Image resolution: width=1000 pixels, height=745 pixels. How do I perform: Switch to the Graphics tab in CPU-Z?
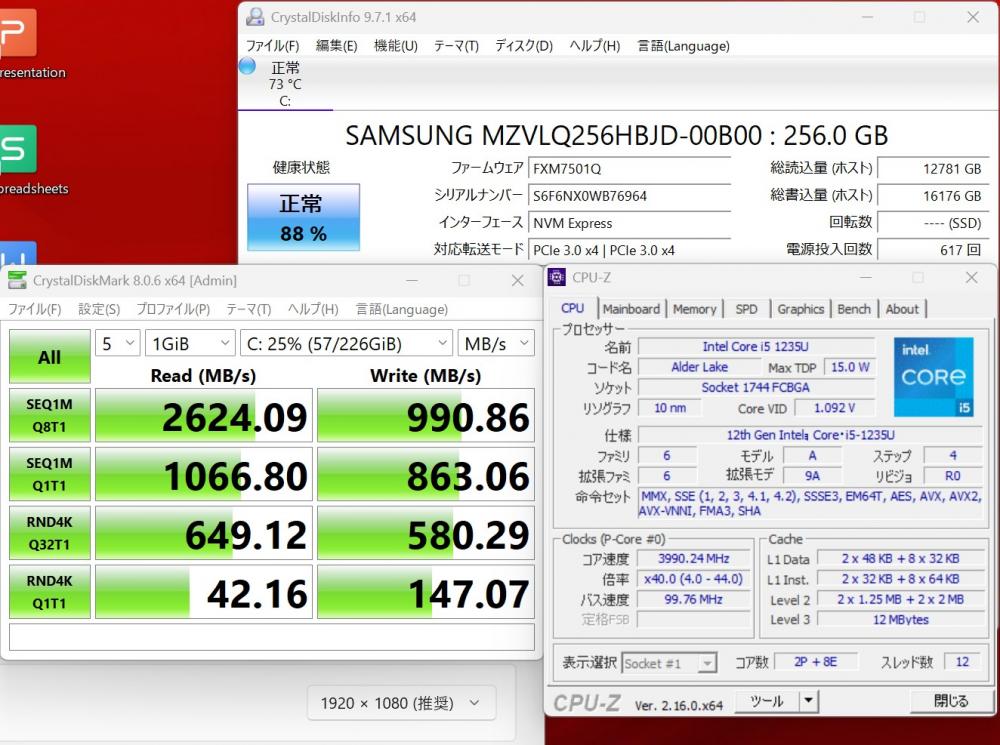800,309
